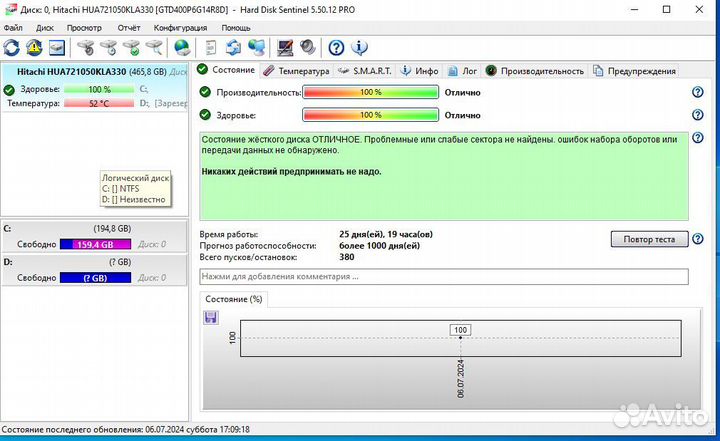
Task: Click the Отлично label next to Производительность
Action: [x=462, y=92]
